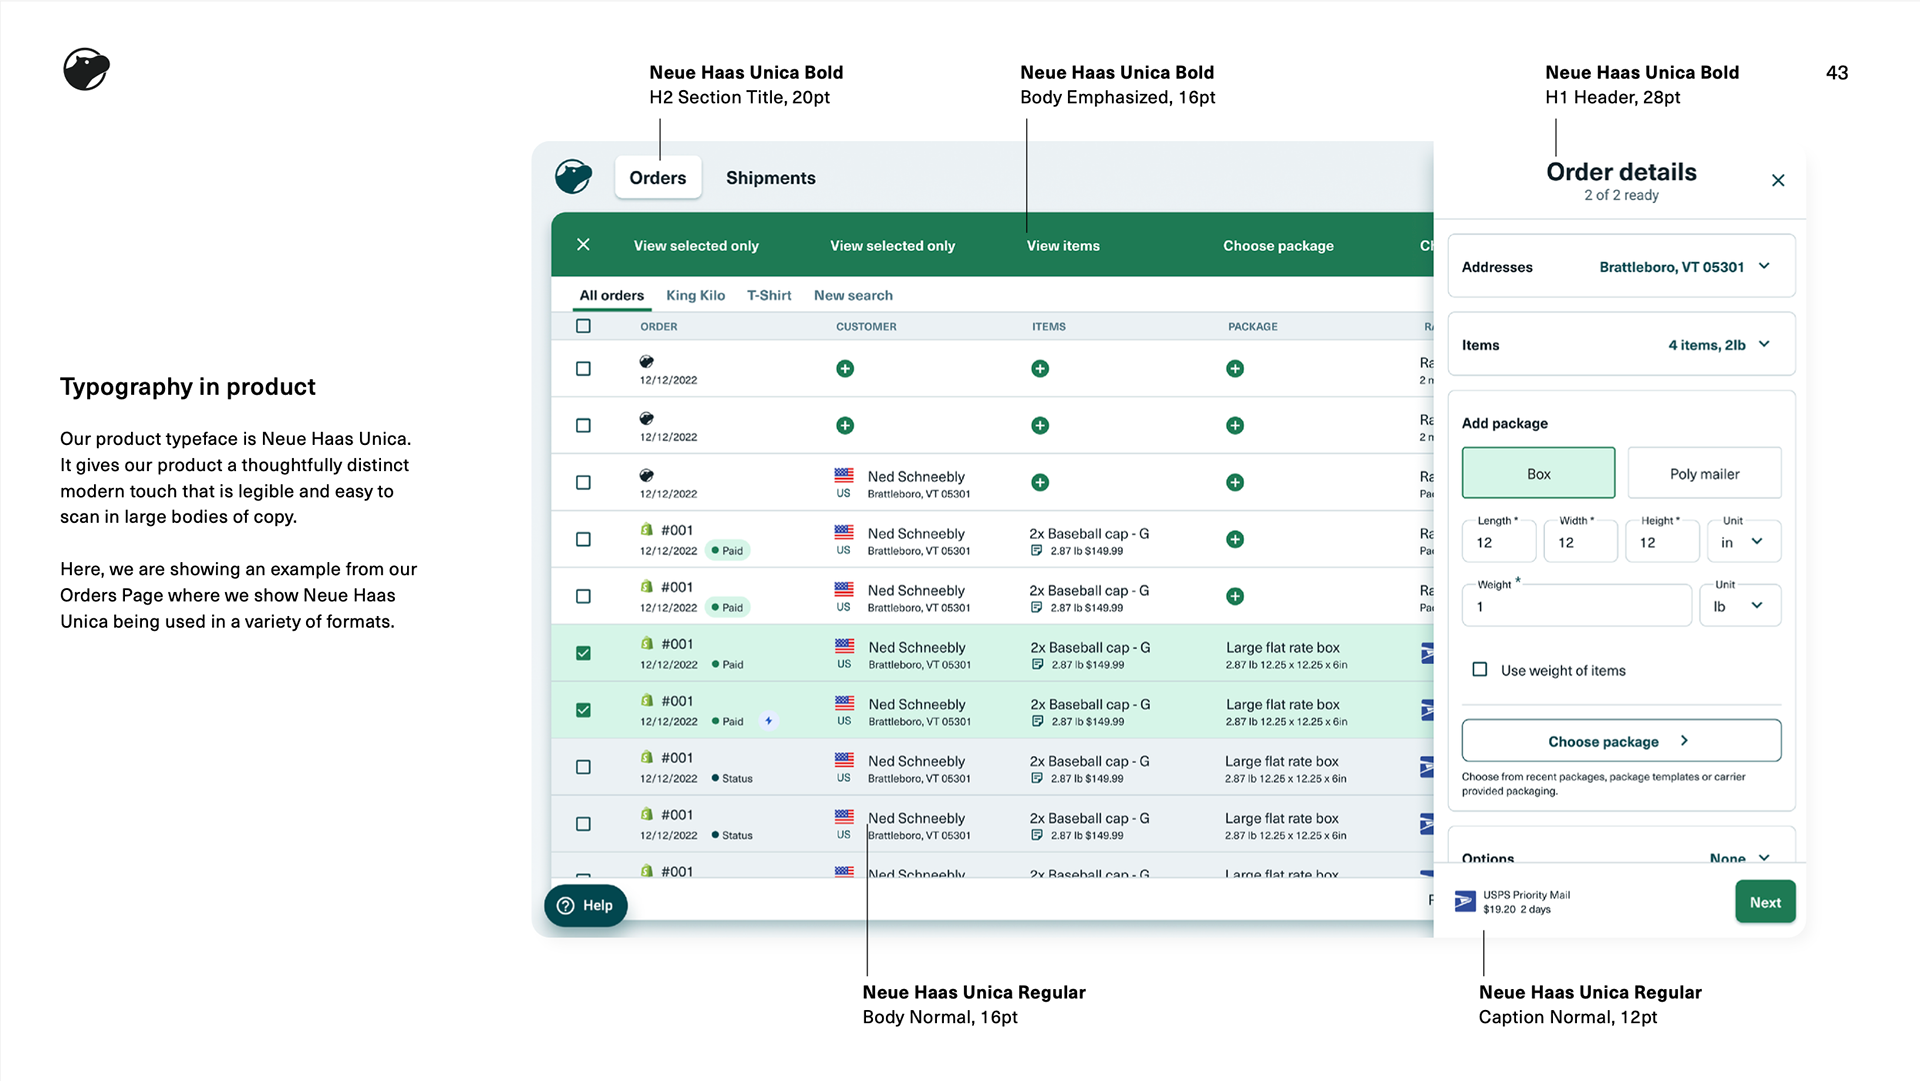This screenshot has width=1920, height=1081.
Task: Select the Poly mailer package type
Action: [1704, 474]
